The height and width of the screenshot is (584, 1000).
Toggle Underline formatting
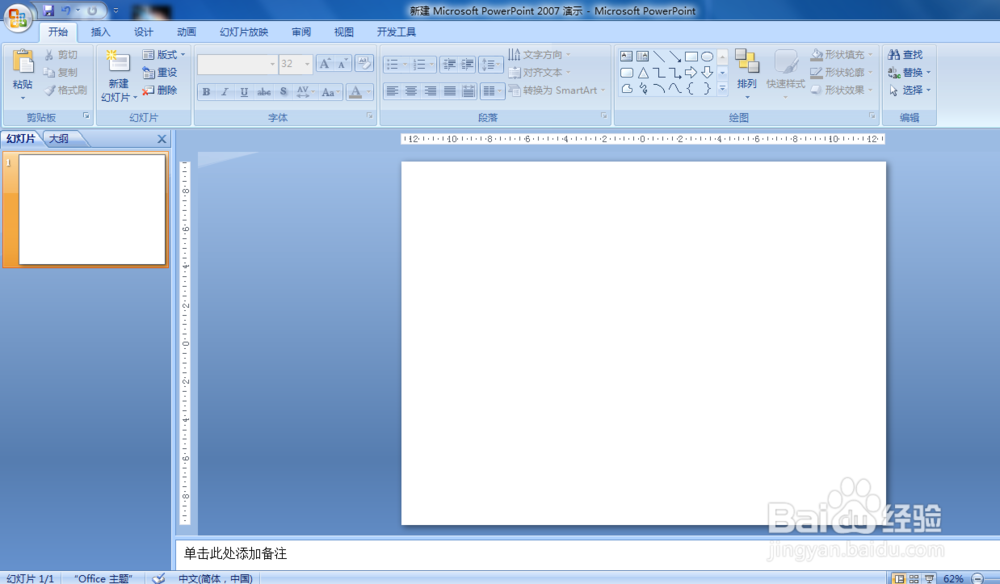point(244,92)
